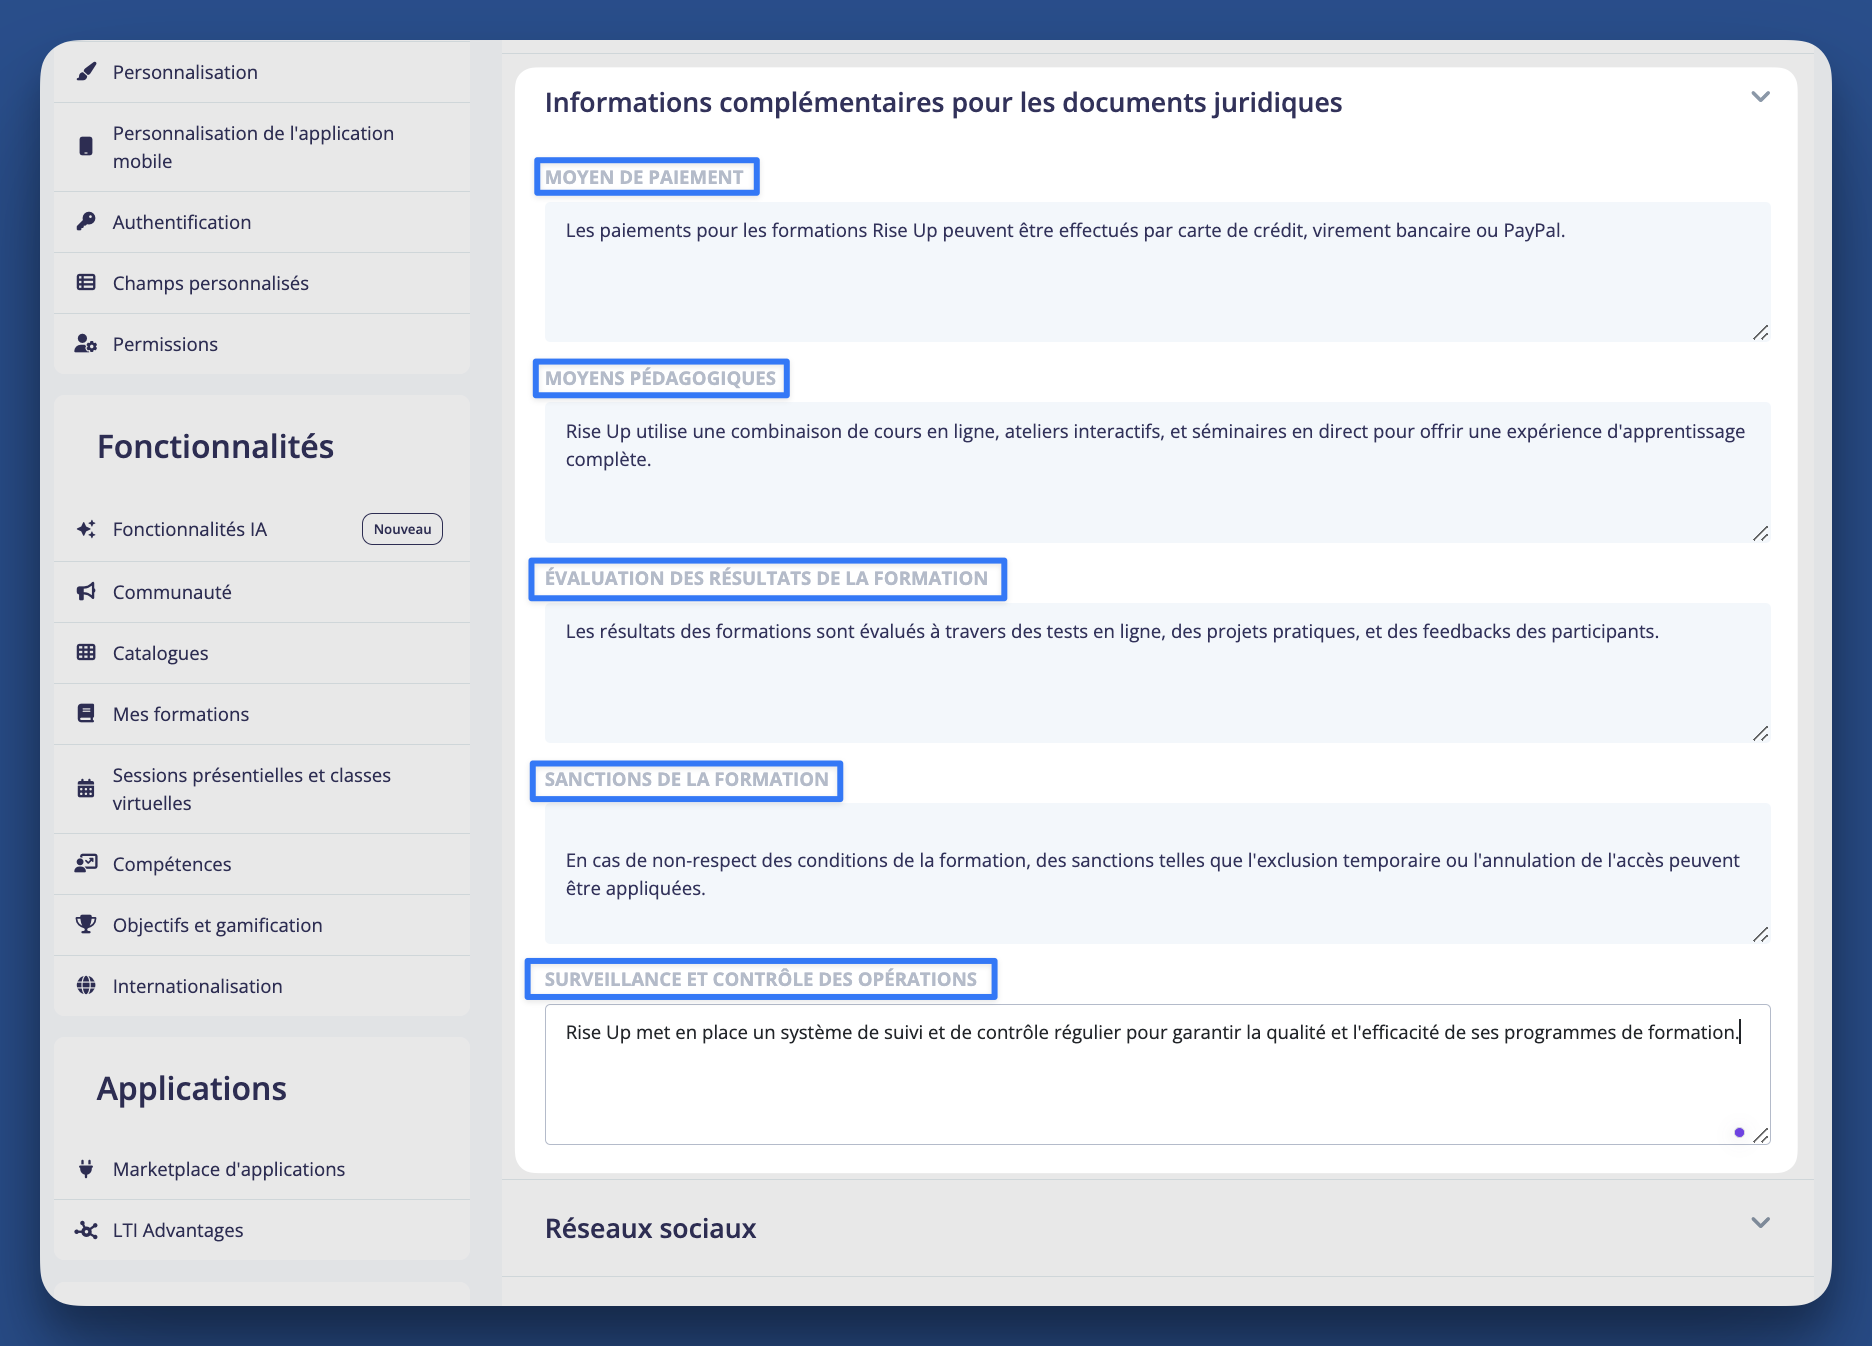Collapse the Informations complémentaires section chevron
The width and height of the screenshot is (1872, 1346).
(x=1760, y=97)
